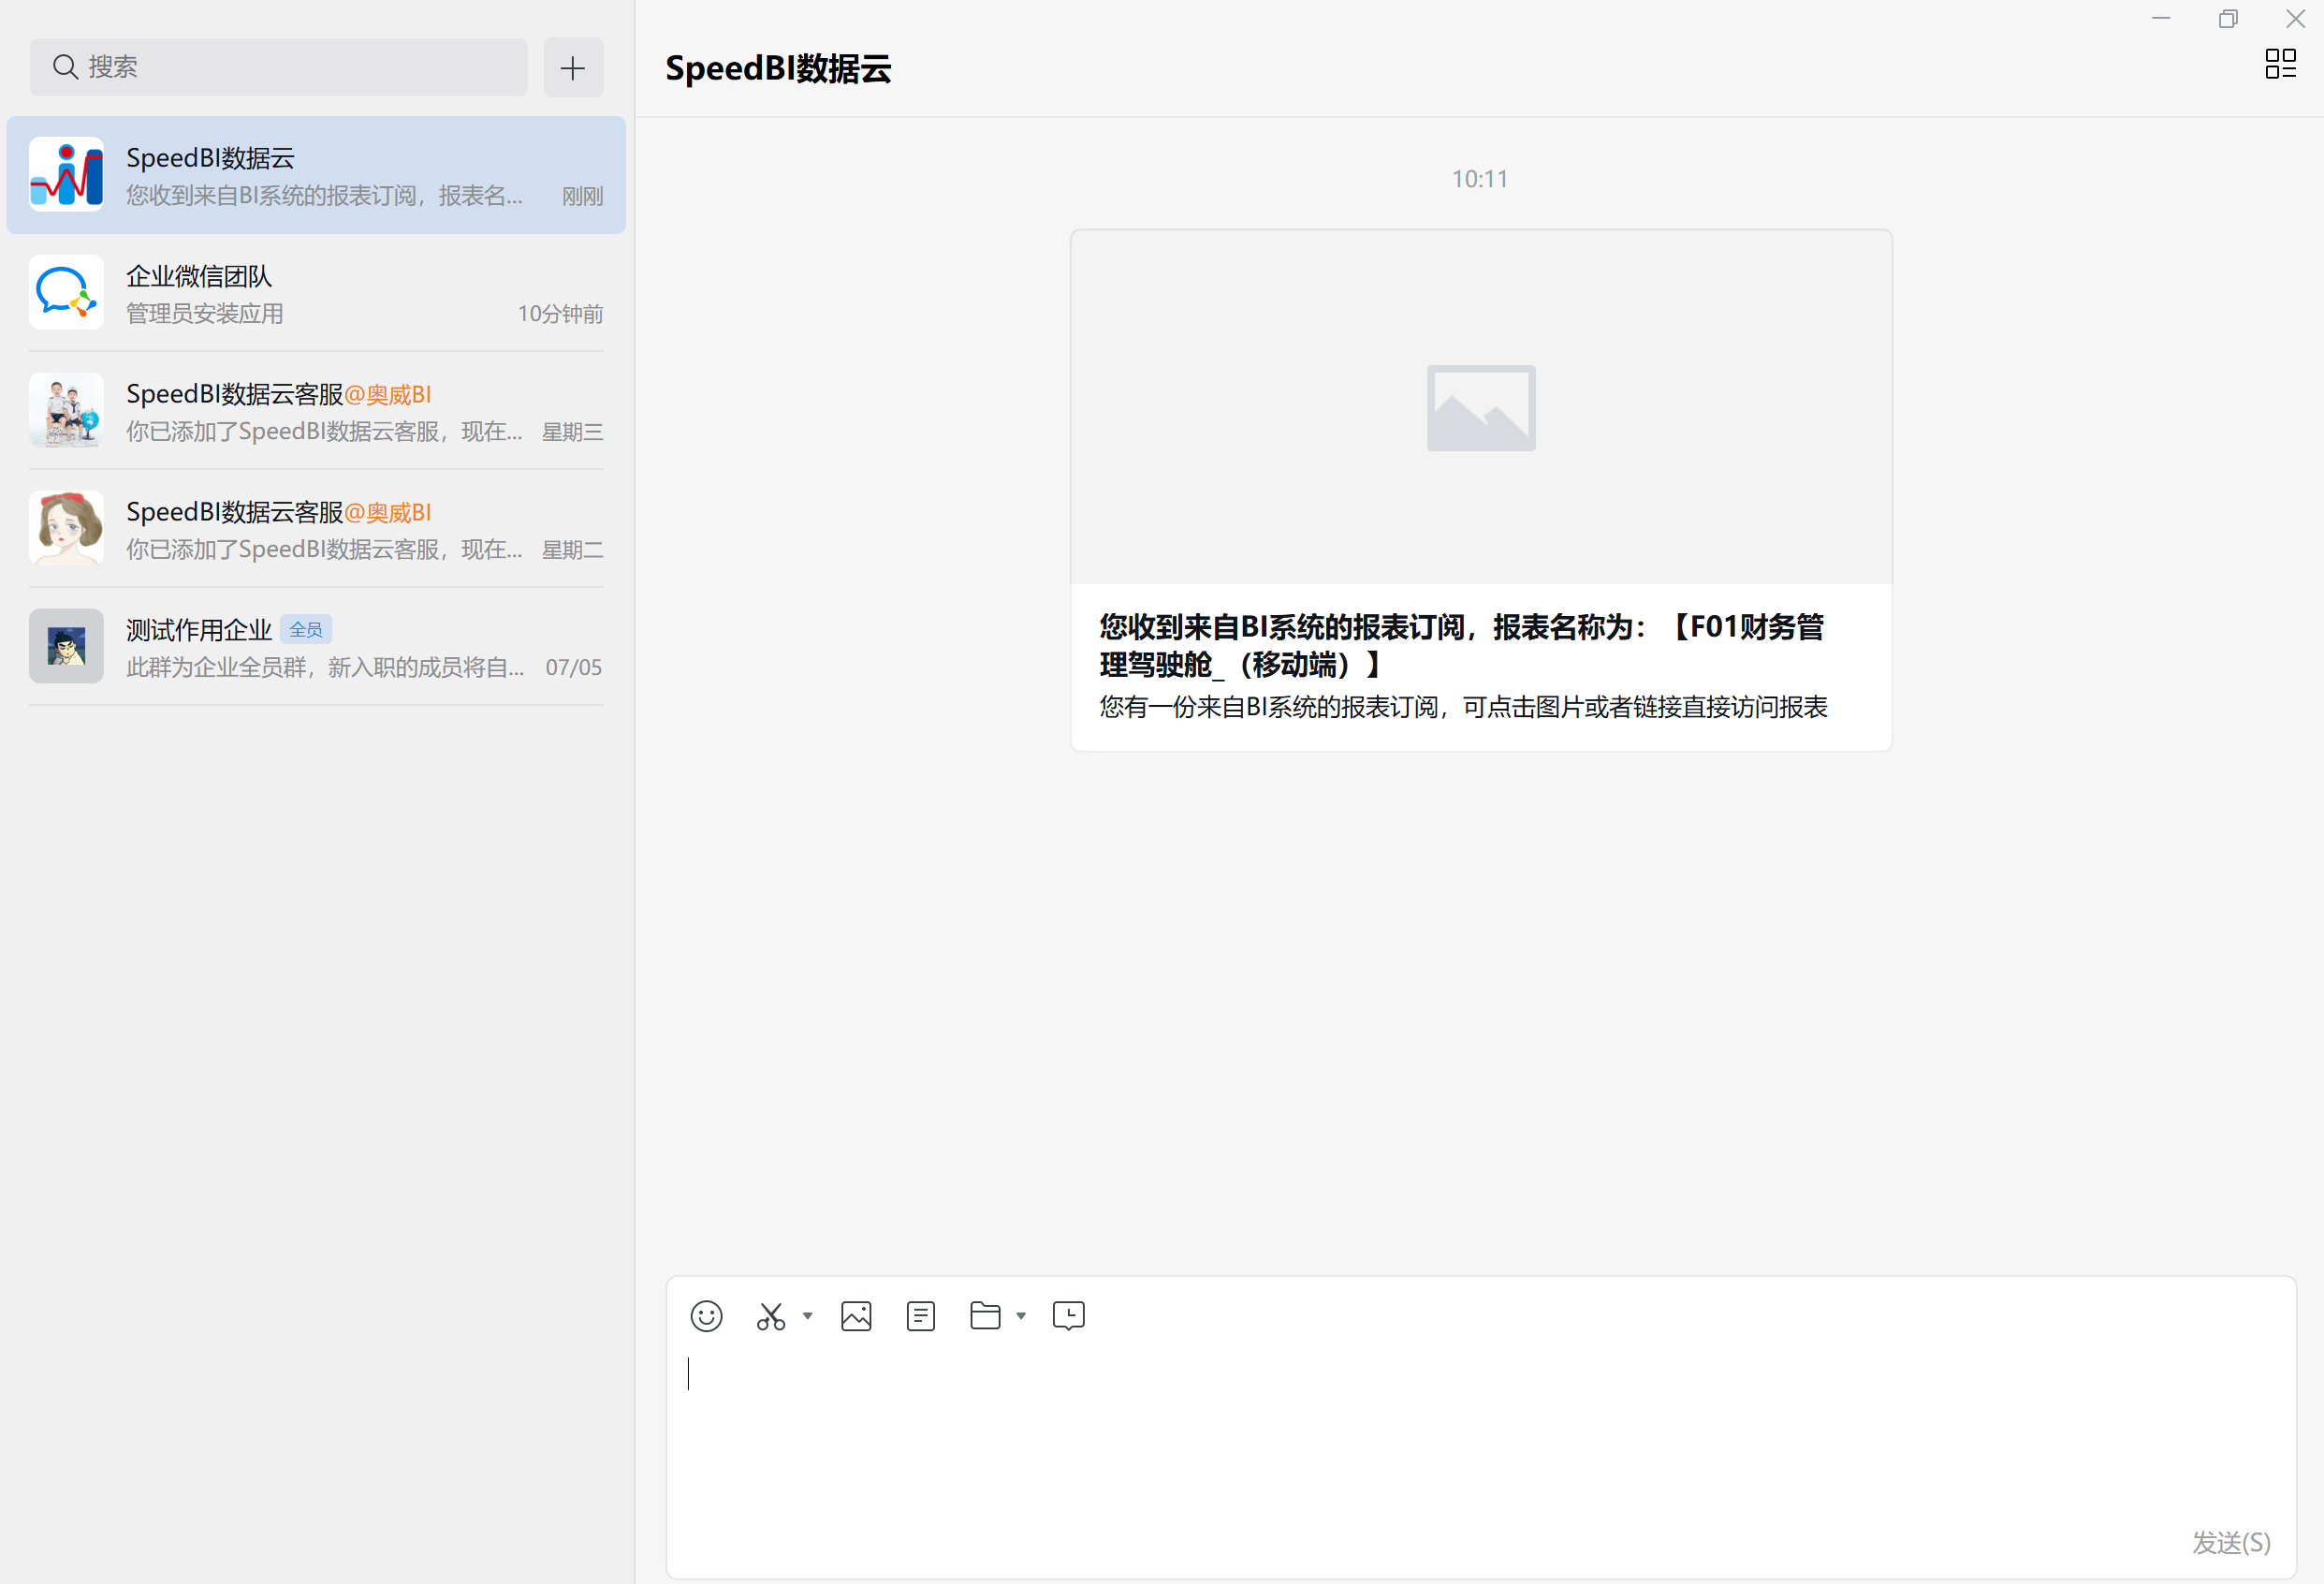Image resolution: width=2324 pixels, height=1584 pixels.
Task: Expand screenshot options arrow beside scissors
Action: point(808,1316)
